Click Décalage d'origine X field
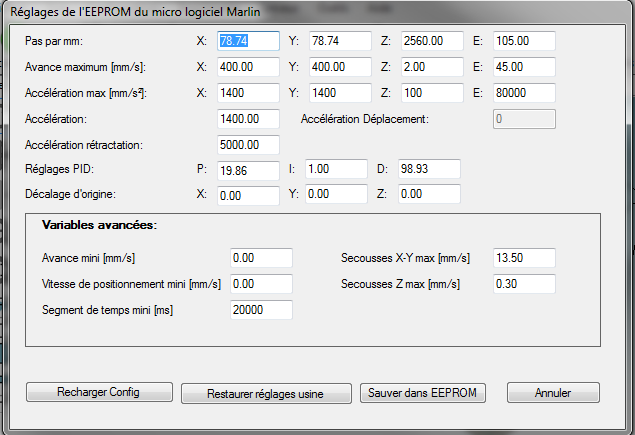This screenshot has width=635, height=435. tap(248, 196)
